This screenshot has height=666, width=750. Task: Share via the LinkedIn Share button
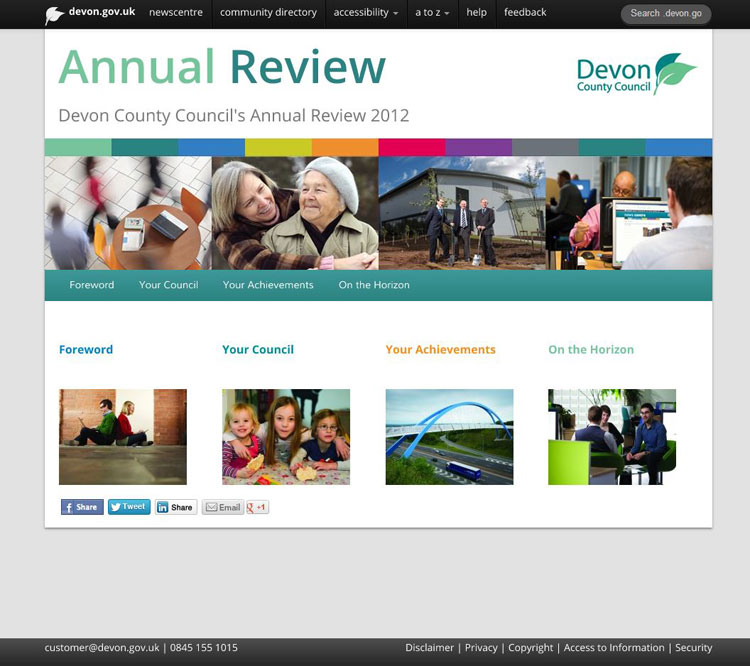click(x=176, y=507)
